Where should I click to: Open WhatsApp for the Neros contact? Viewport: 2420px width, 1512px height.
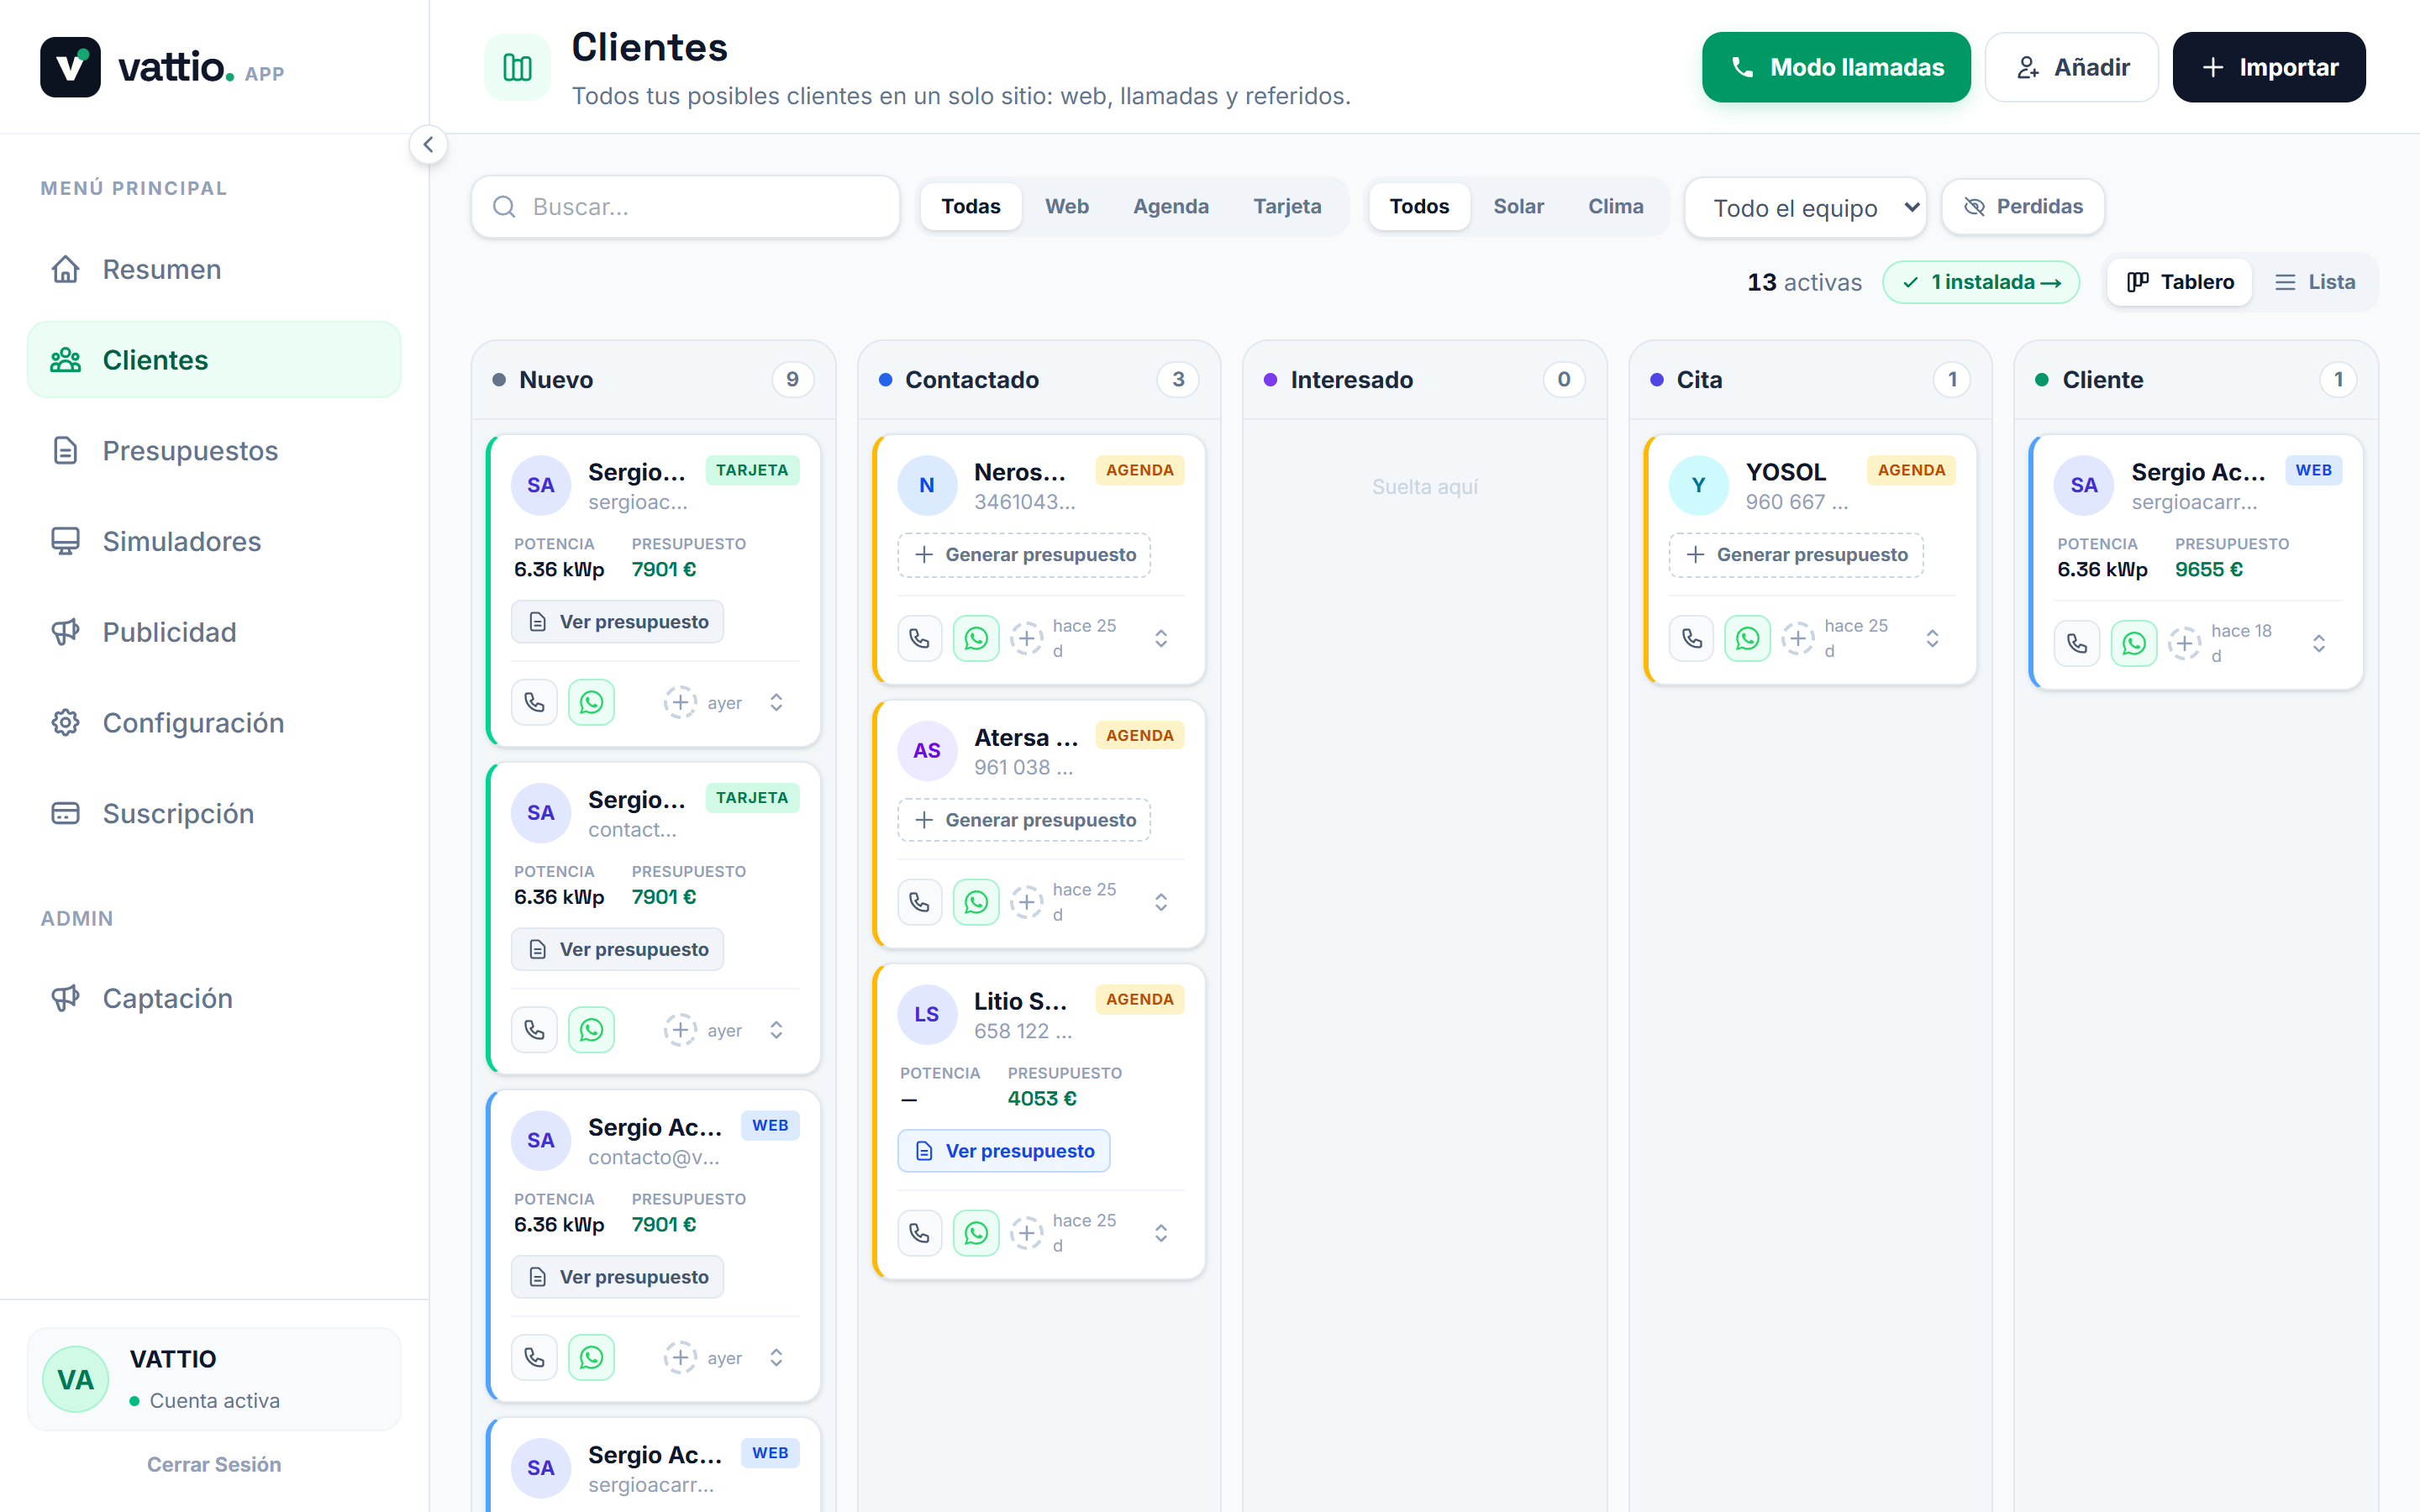[976, 638]
